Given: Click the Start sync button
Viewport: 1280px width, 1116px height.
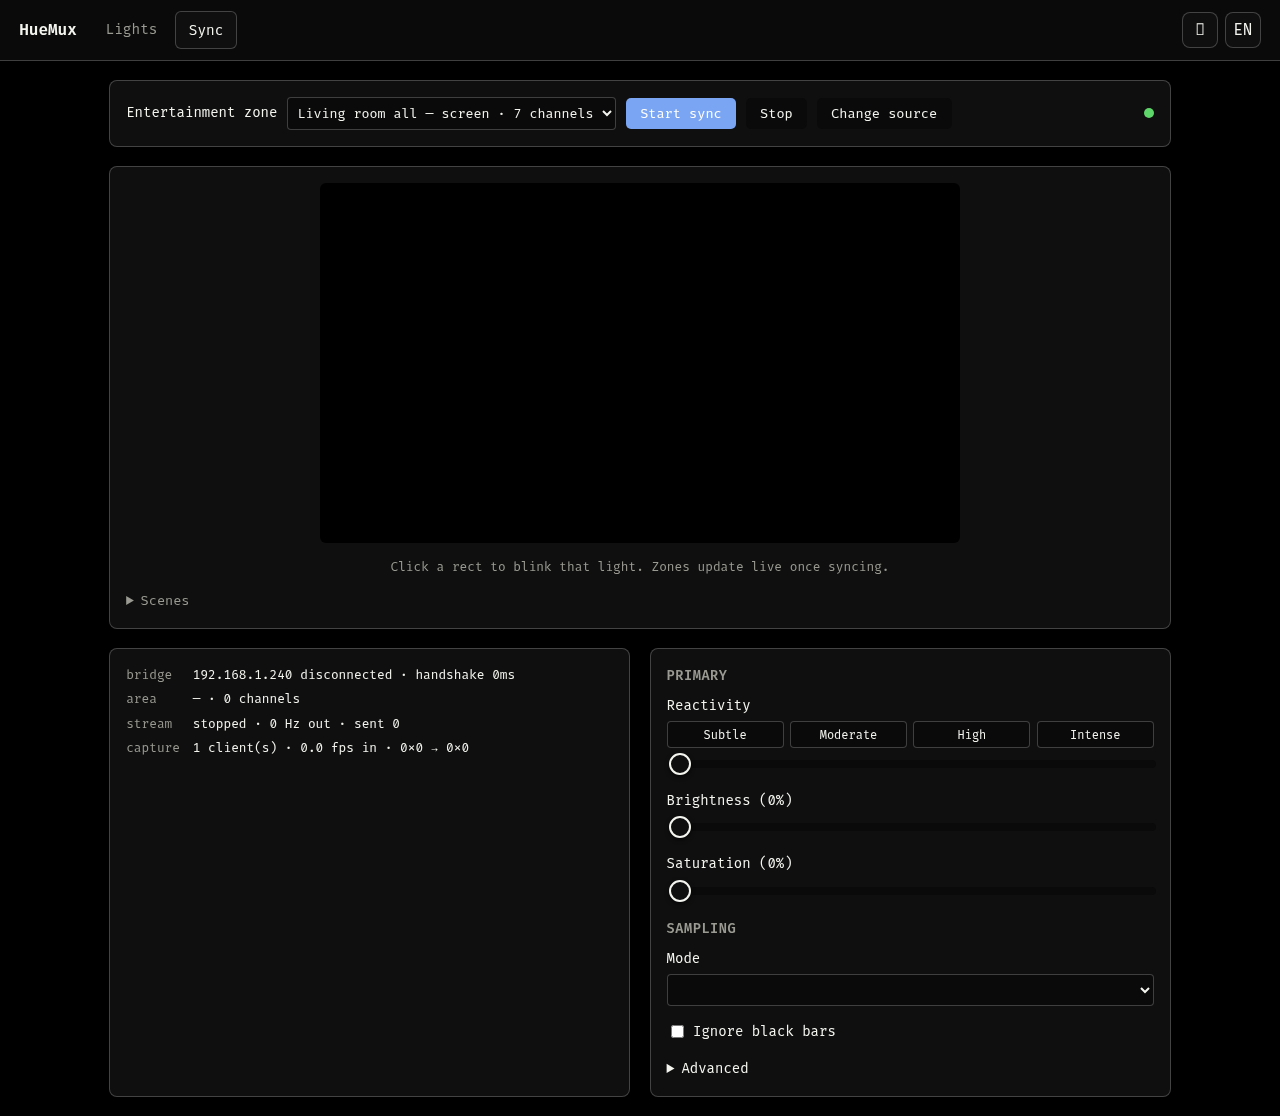Looking at the screenshot, I should point(681,113).
